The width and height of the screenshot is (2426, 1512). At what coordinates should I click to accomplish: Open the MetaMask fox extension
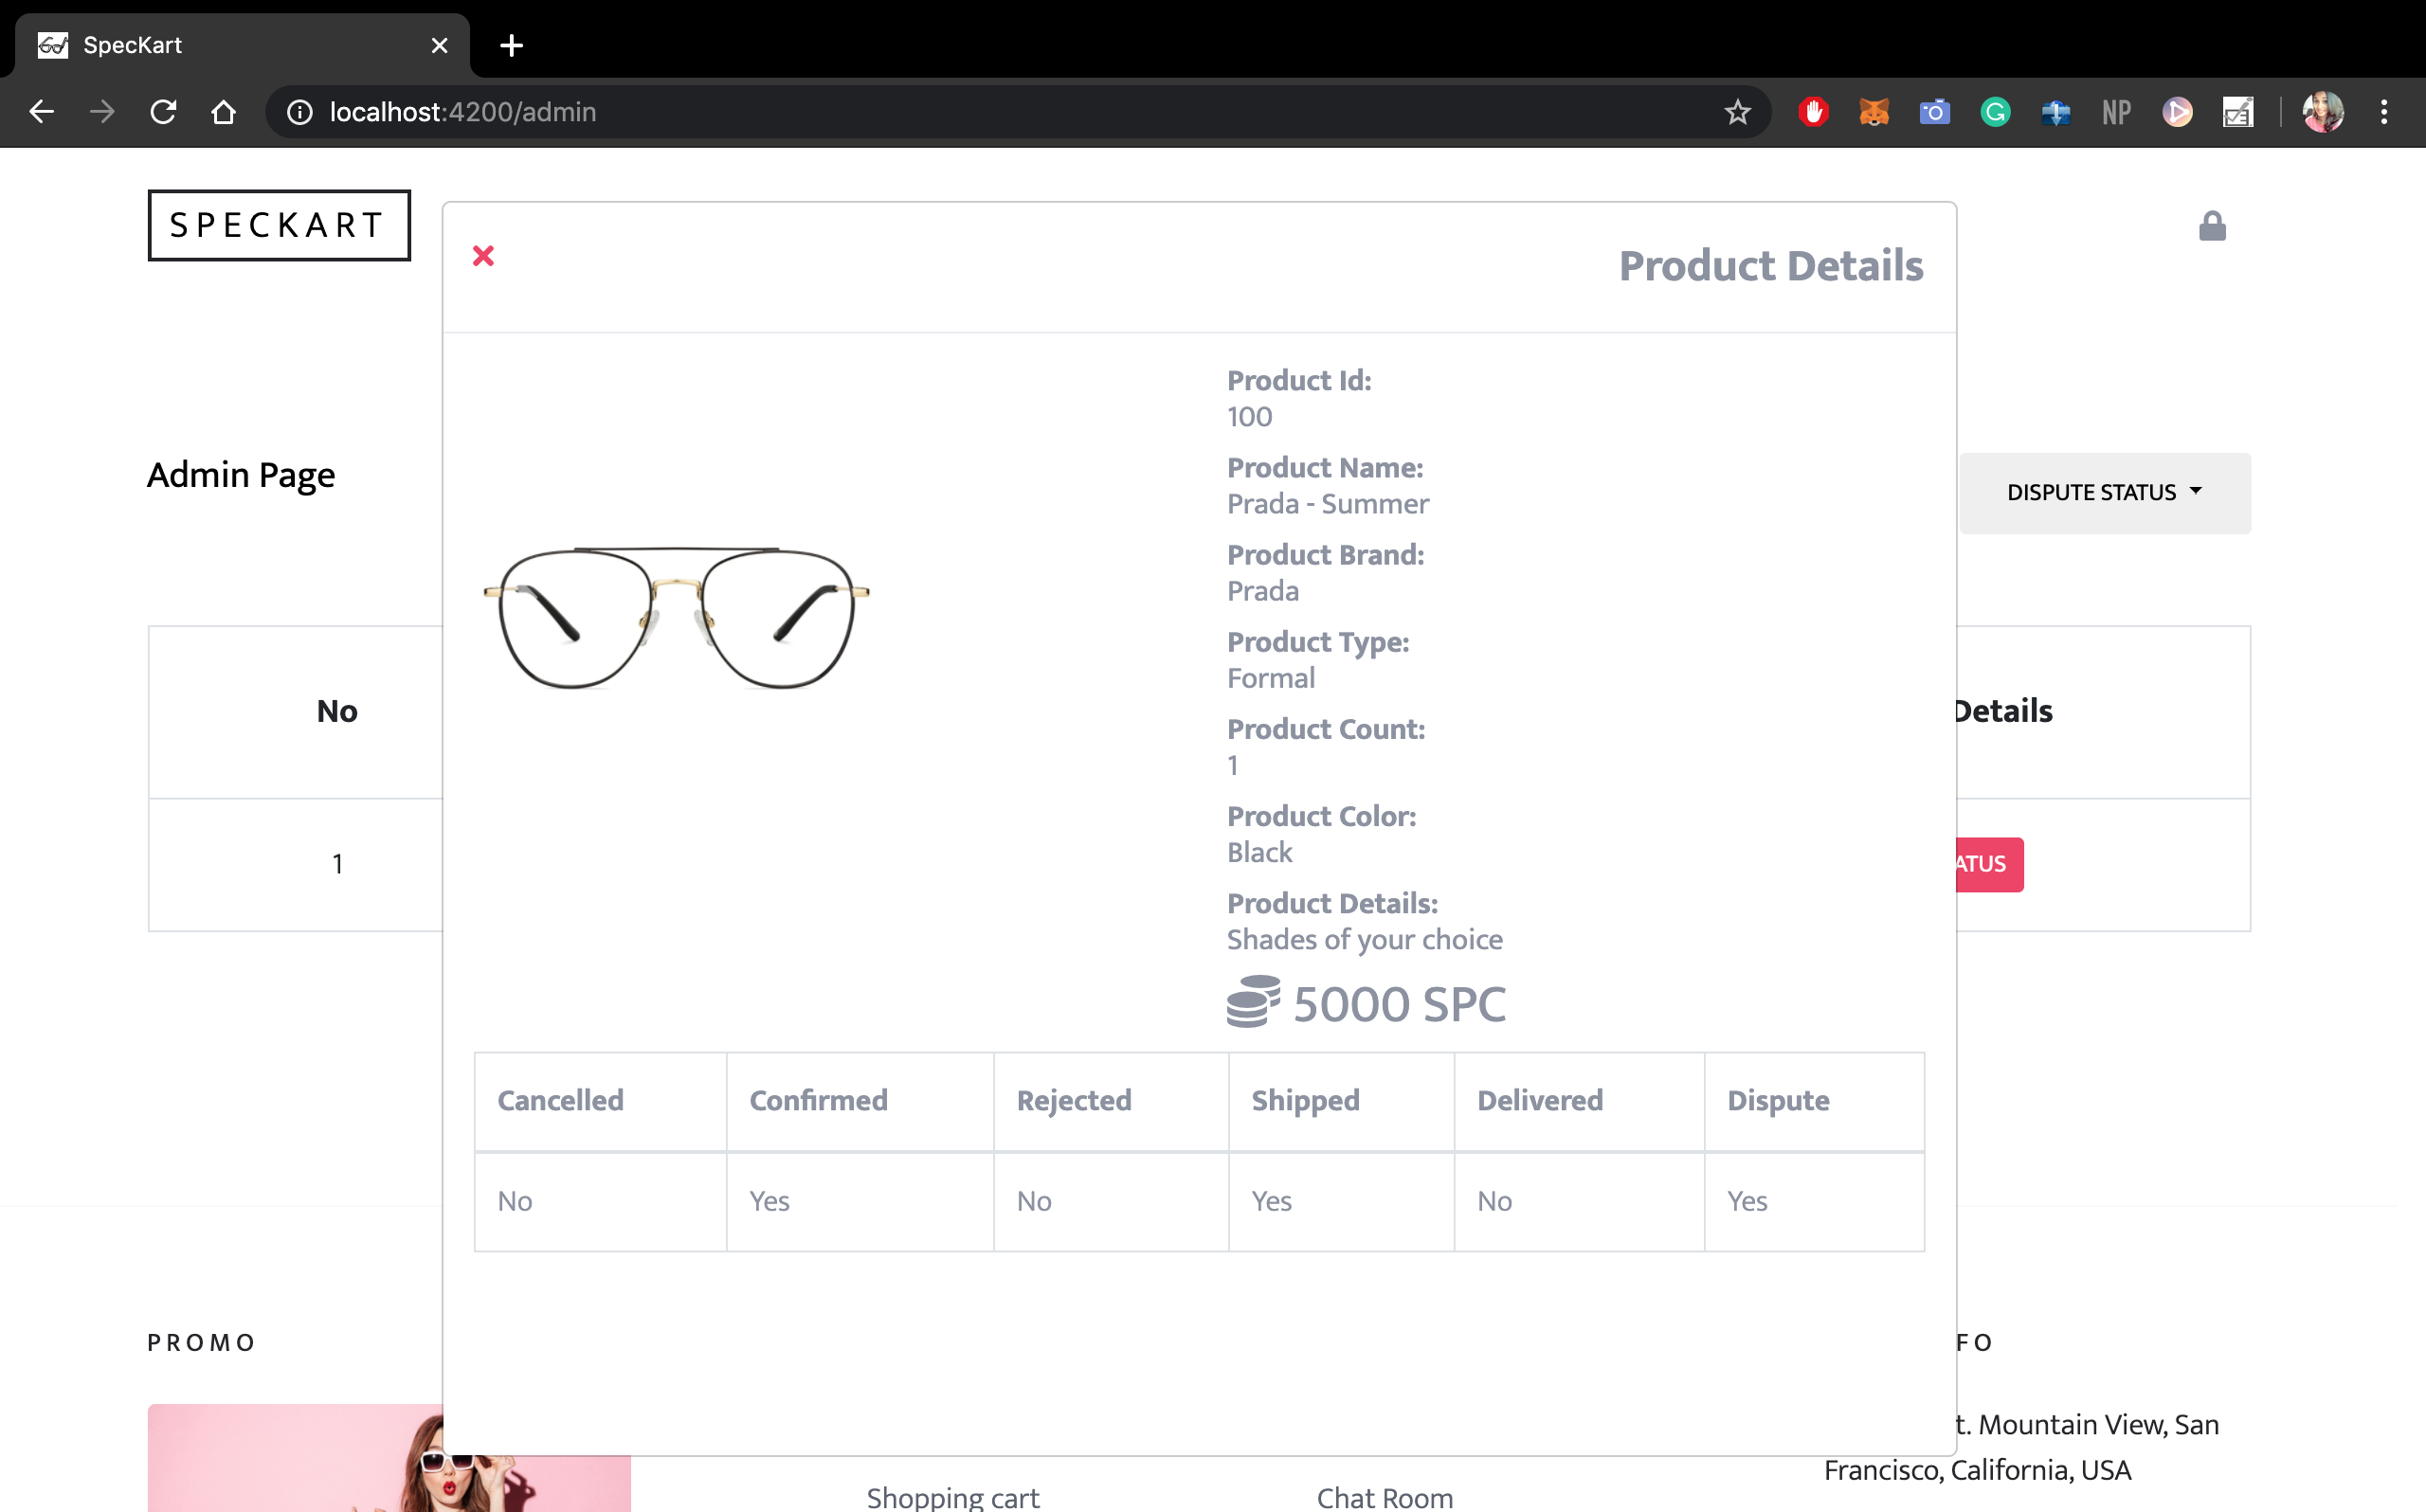1873,112
